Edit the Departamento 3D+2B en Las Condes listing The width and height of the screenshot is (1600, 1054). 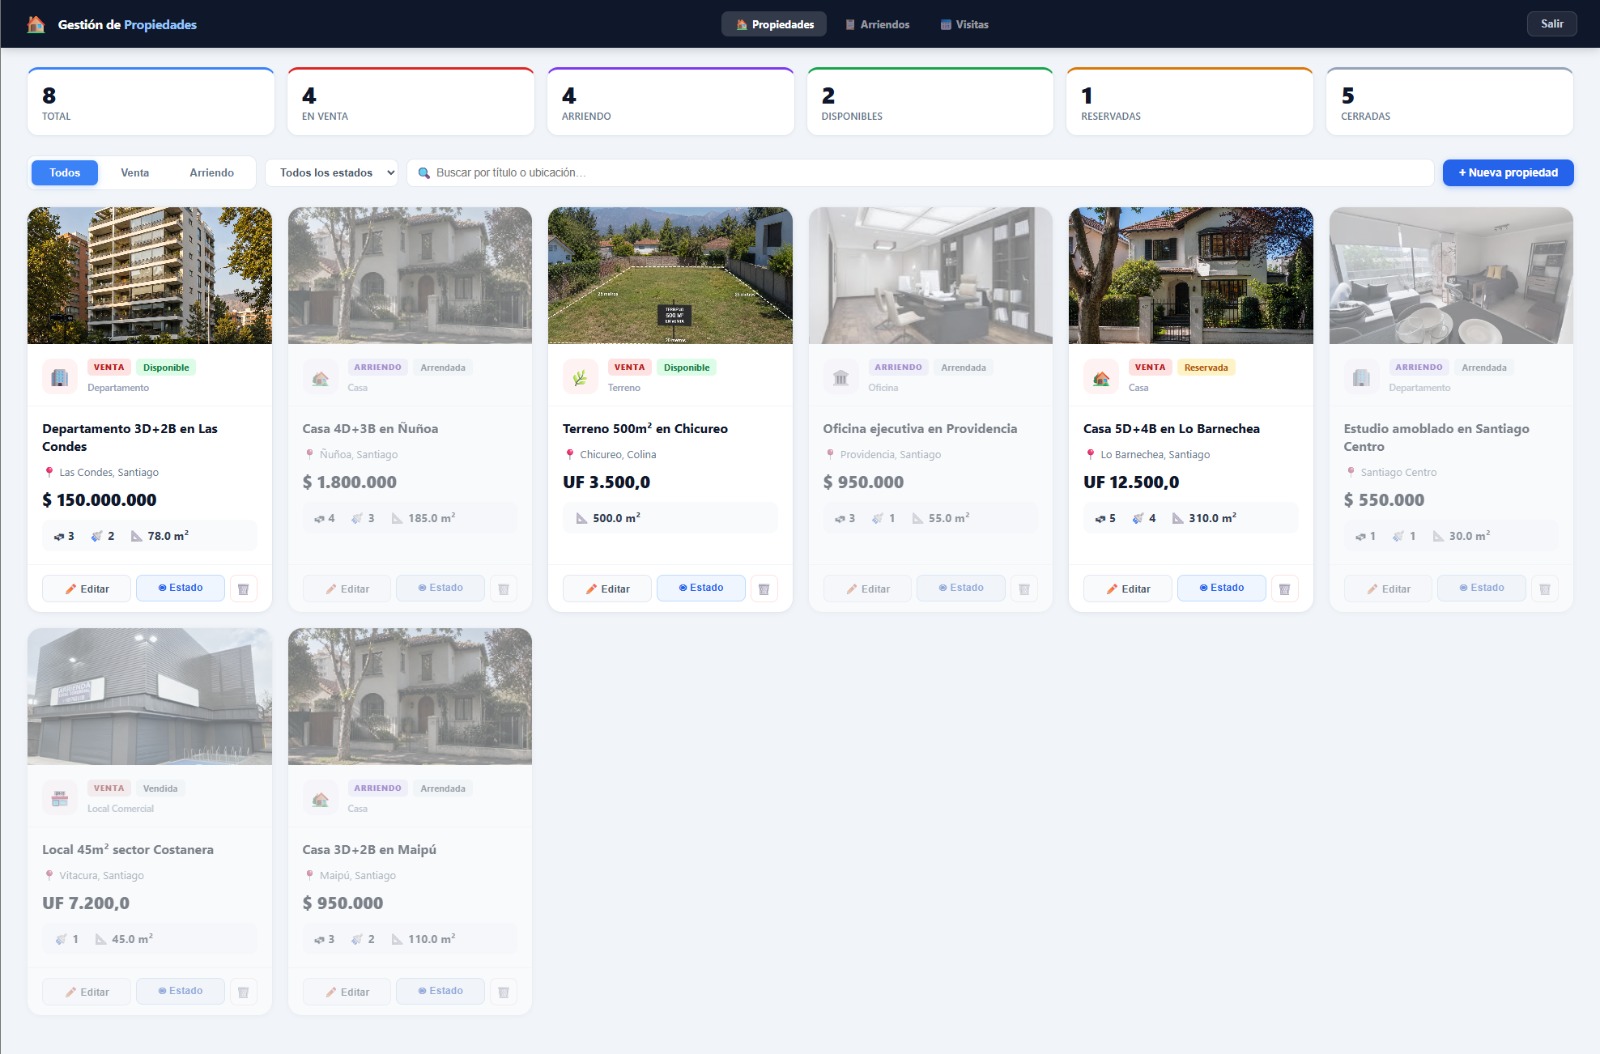87,589
